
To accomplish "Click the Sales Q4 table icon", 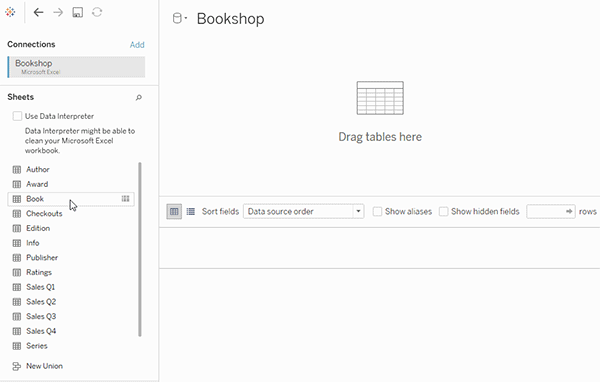I will [17, 331].
